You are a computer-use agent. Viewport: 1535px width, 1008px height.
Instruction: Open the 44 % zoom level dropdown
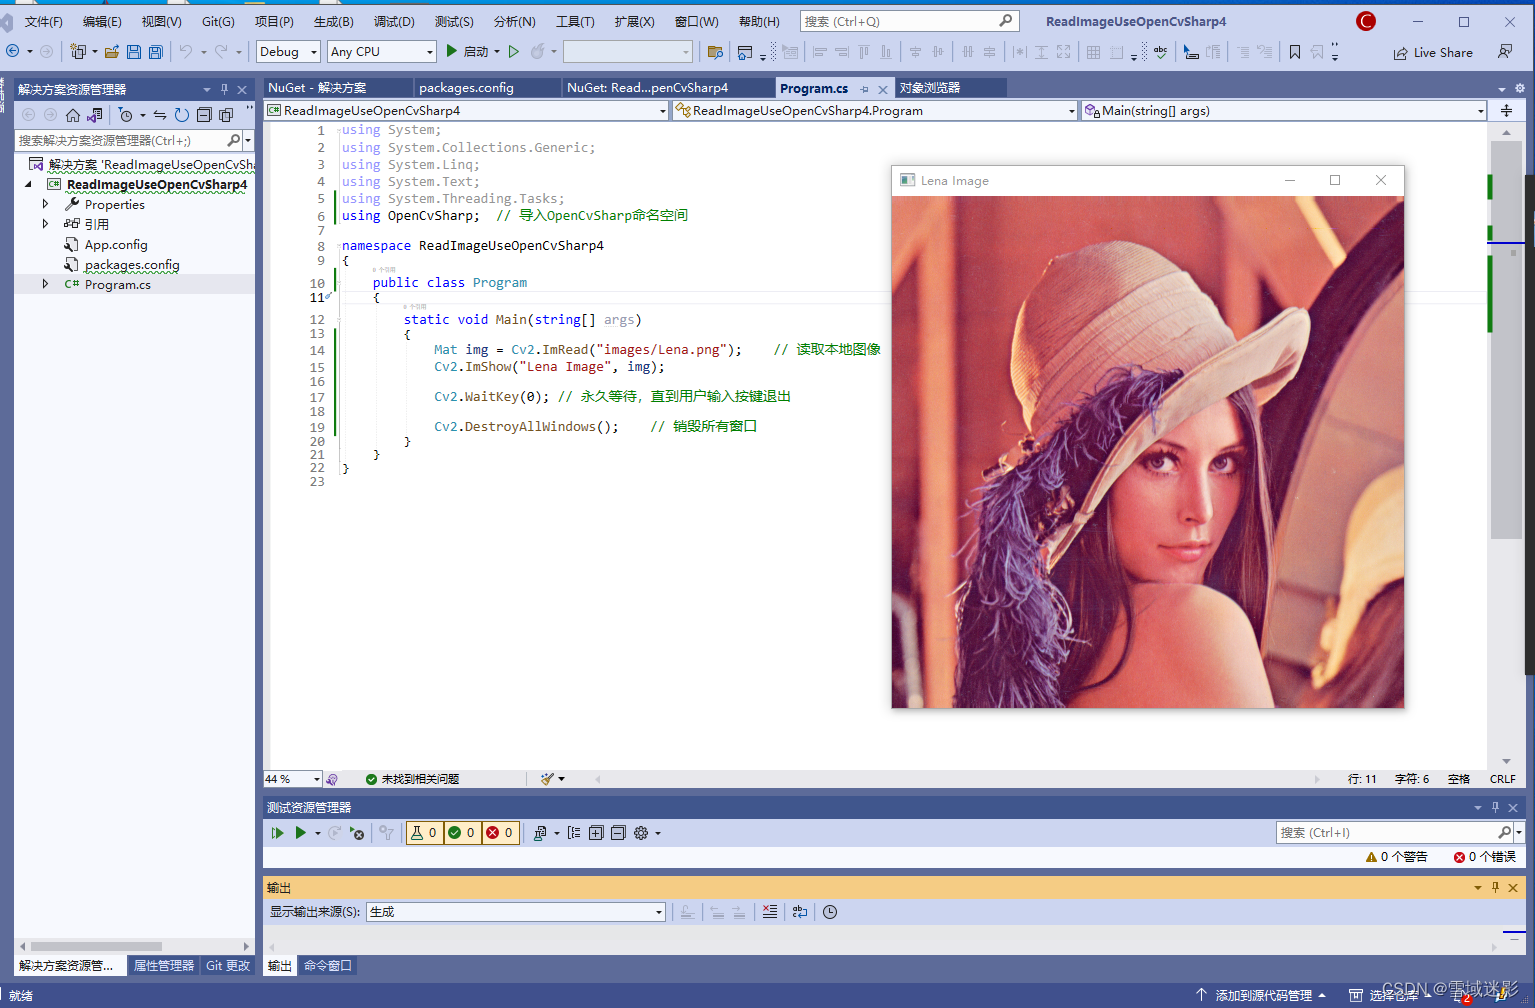[293, 779]
